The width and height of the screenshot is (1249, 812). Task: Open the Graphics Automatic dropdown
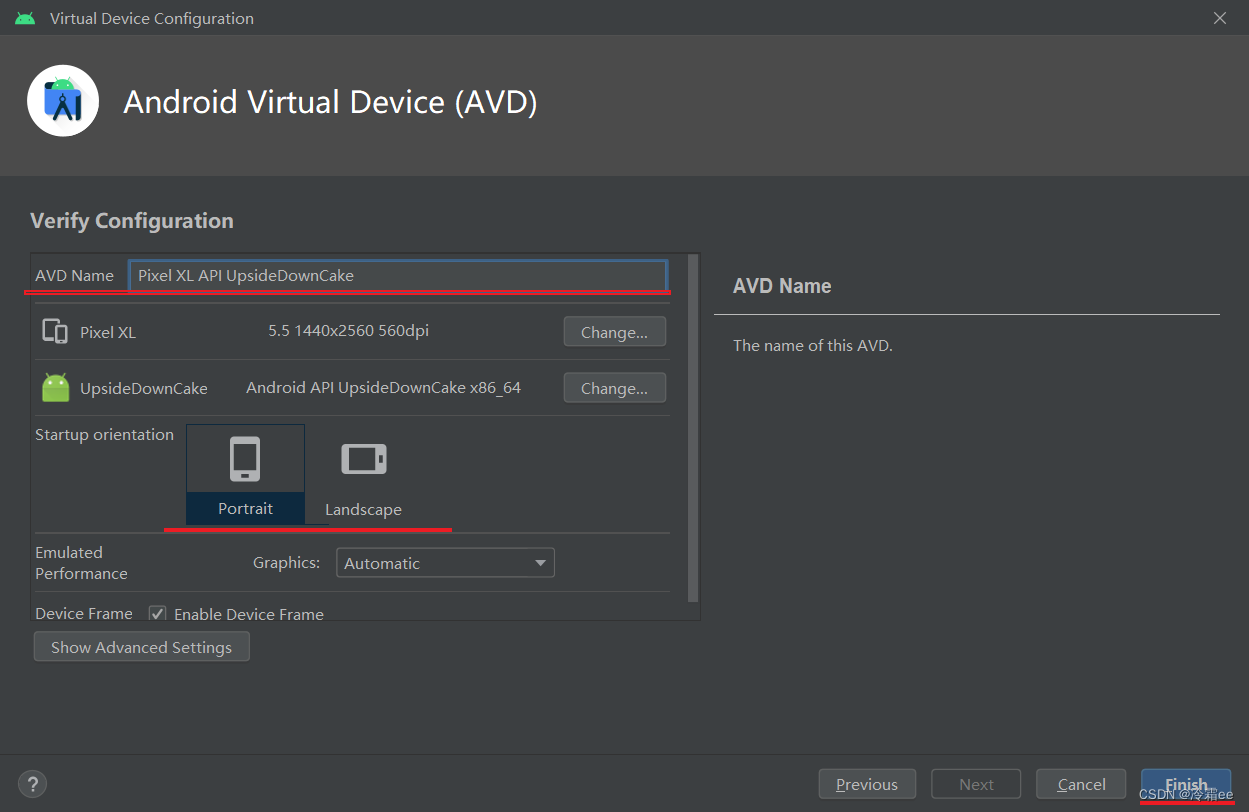click(445, 562)
